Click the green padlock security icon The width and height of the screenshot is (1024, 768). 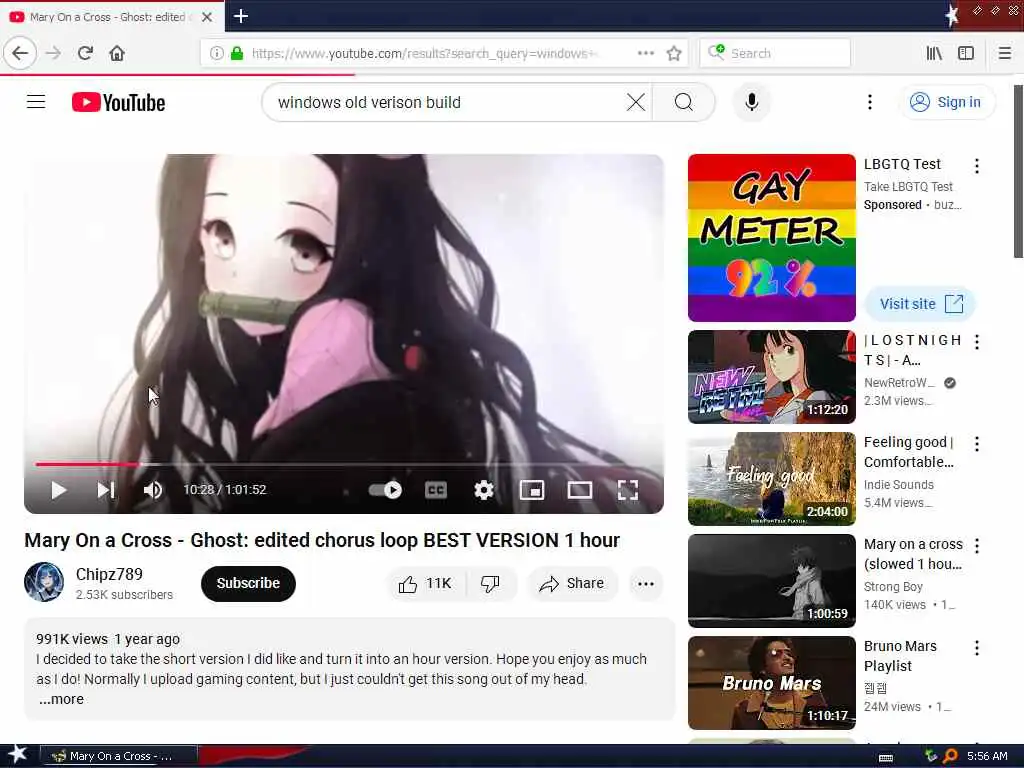(237, 54)
